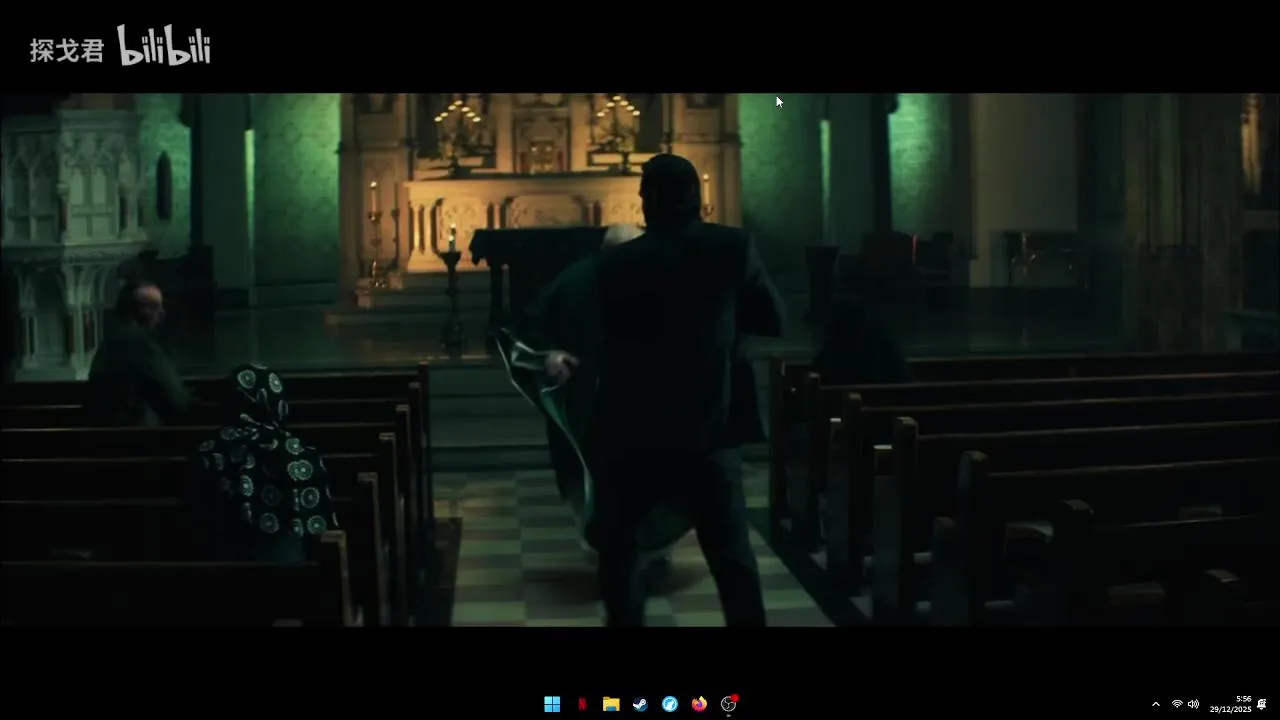Open the notifications bell icon
Screen dimensions: 1280x720
click(1262, 704)
